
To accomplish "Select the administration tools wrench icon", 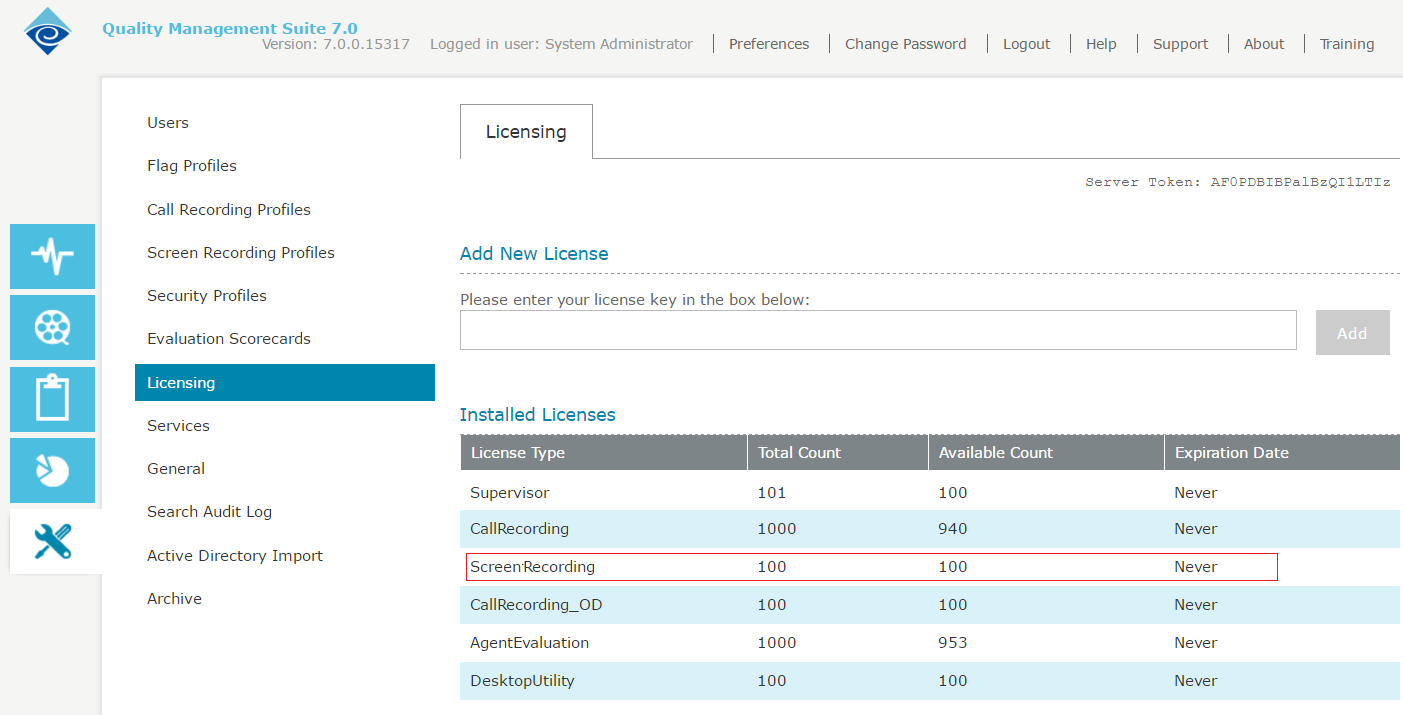I will (52, 541).
